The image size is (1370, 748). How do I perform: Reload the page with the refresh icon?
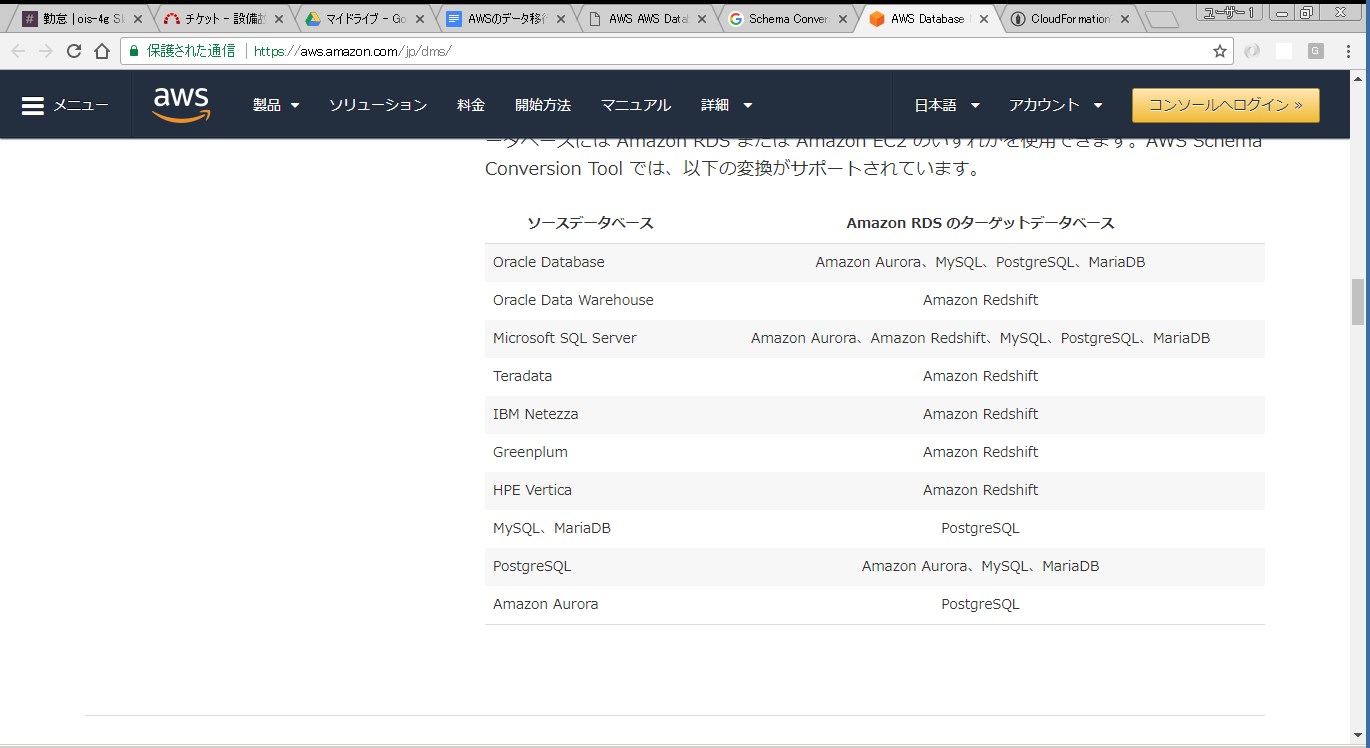coord(74,51)
